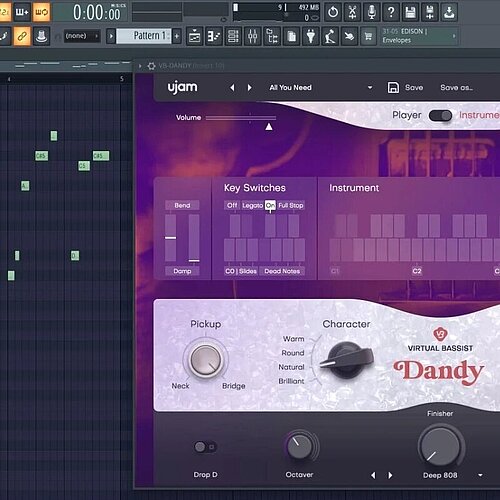This screenshot has height=500, width=500.
Task: Add a new pattern with plus button
Action: click(x=177, y=36)
